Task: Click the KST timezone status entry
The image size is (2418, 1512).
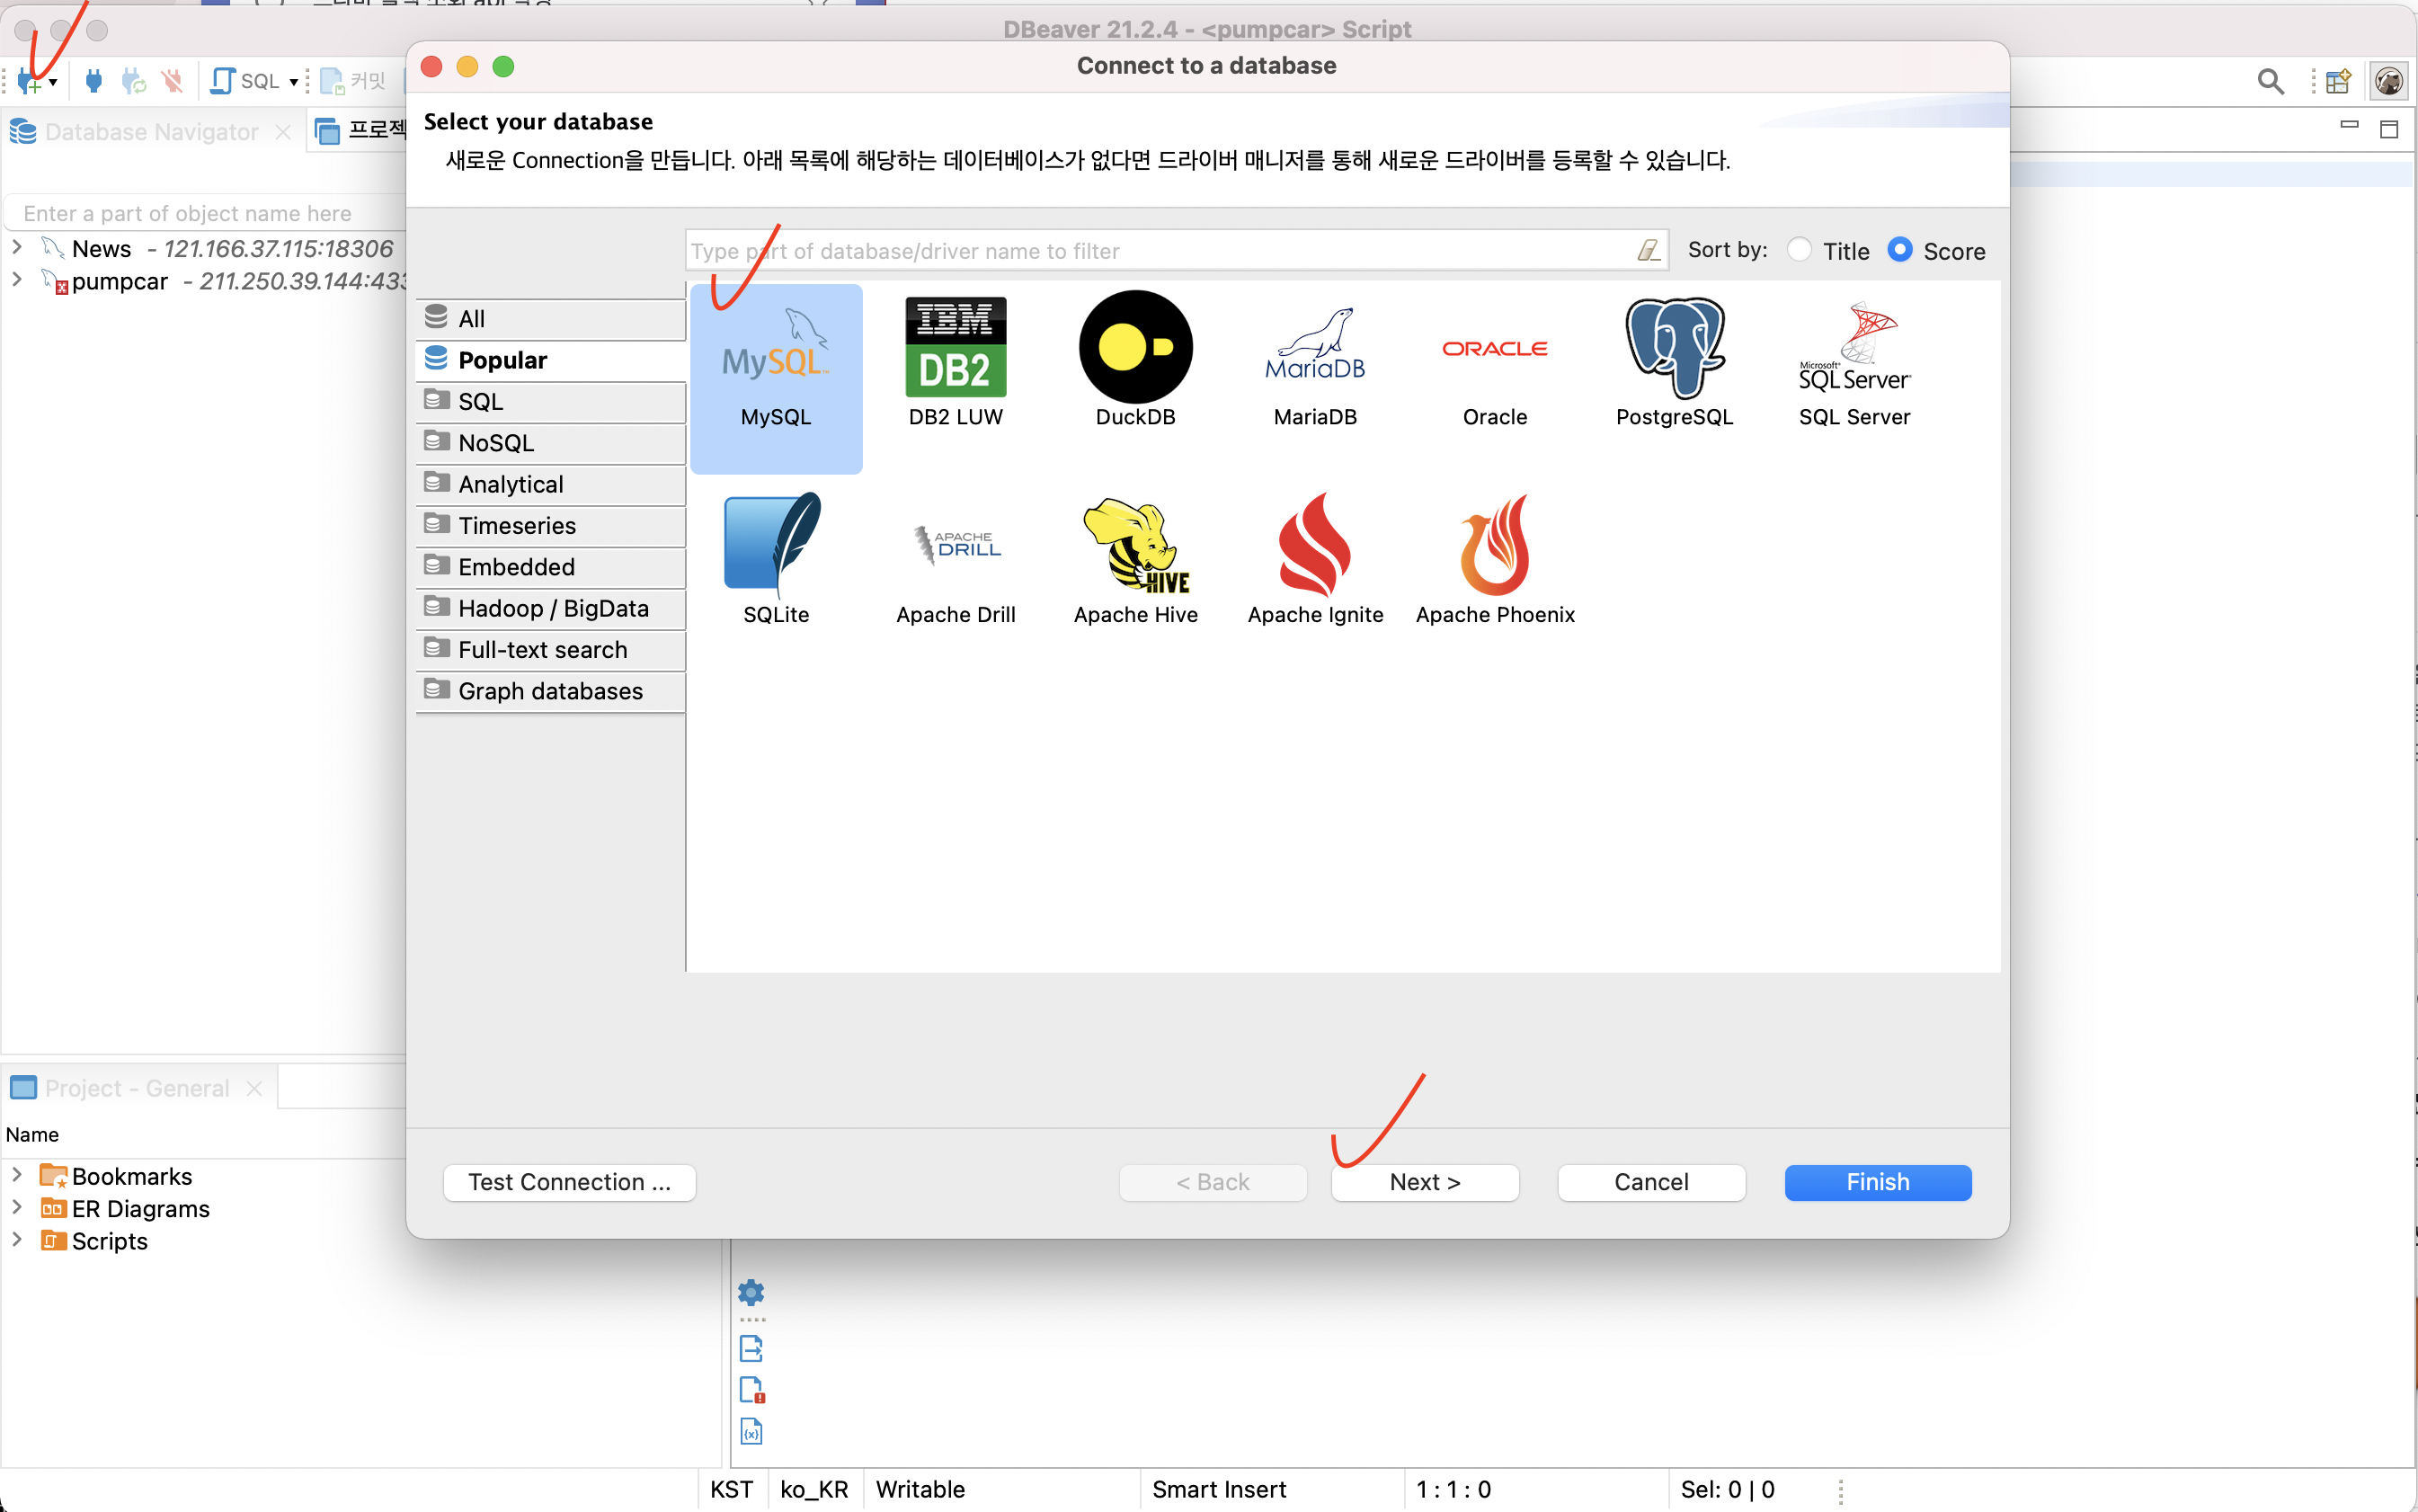Action: pyautogui.click(x=731, y=1490)
